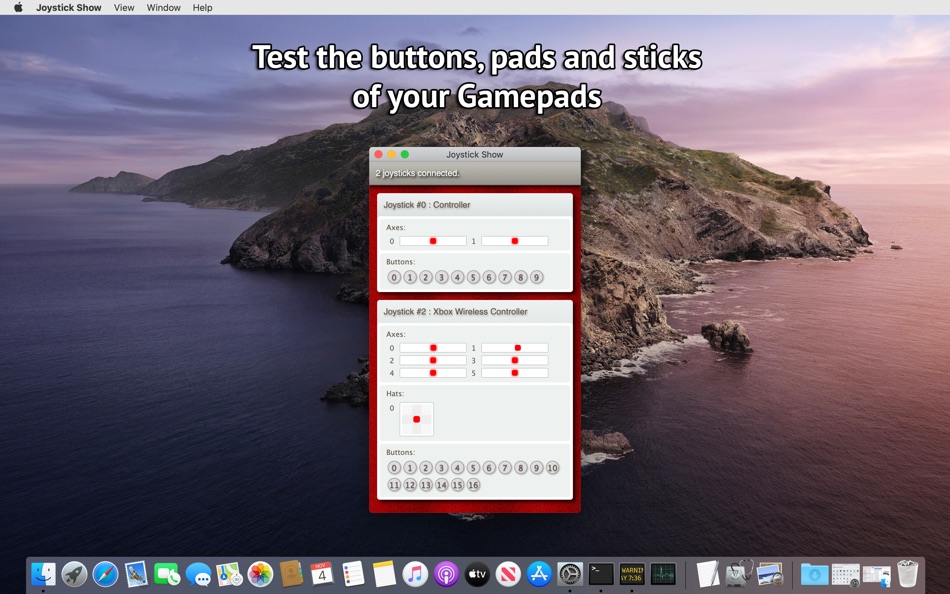The height and width of the screenshot is (594, 950).
Task: Click button 13 indicator of Xbox Wireless Controller
Action: (x=426, y=485)
